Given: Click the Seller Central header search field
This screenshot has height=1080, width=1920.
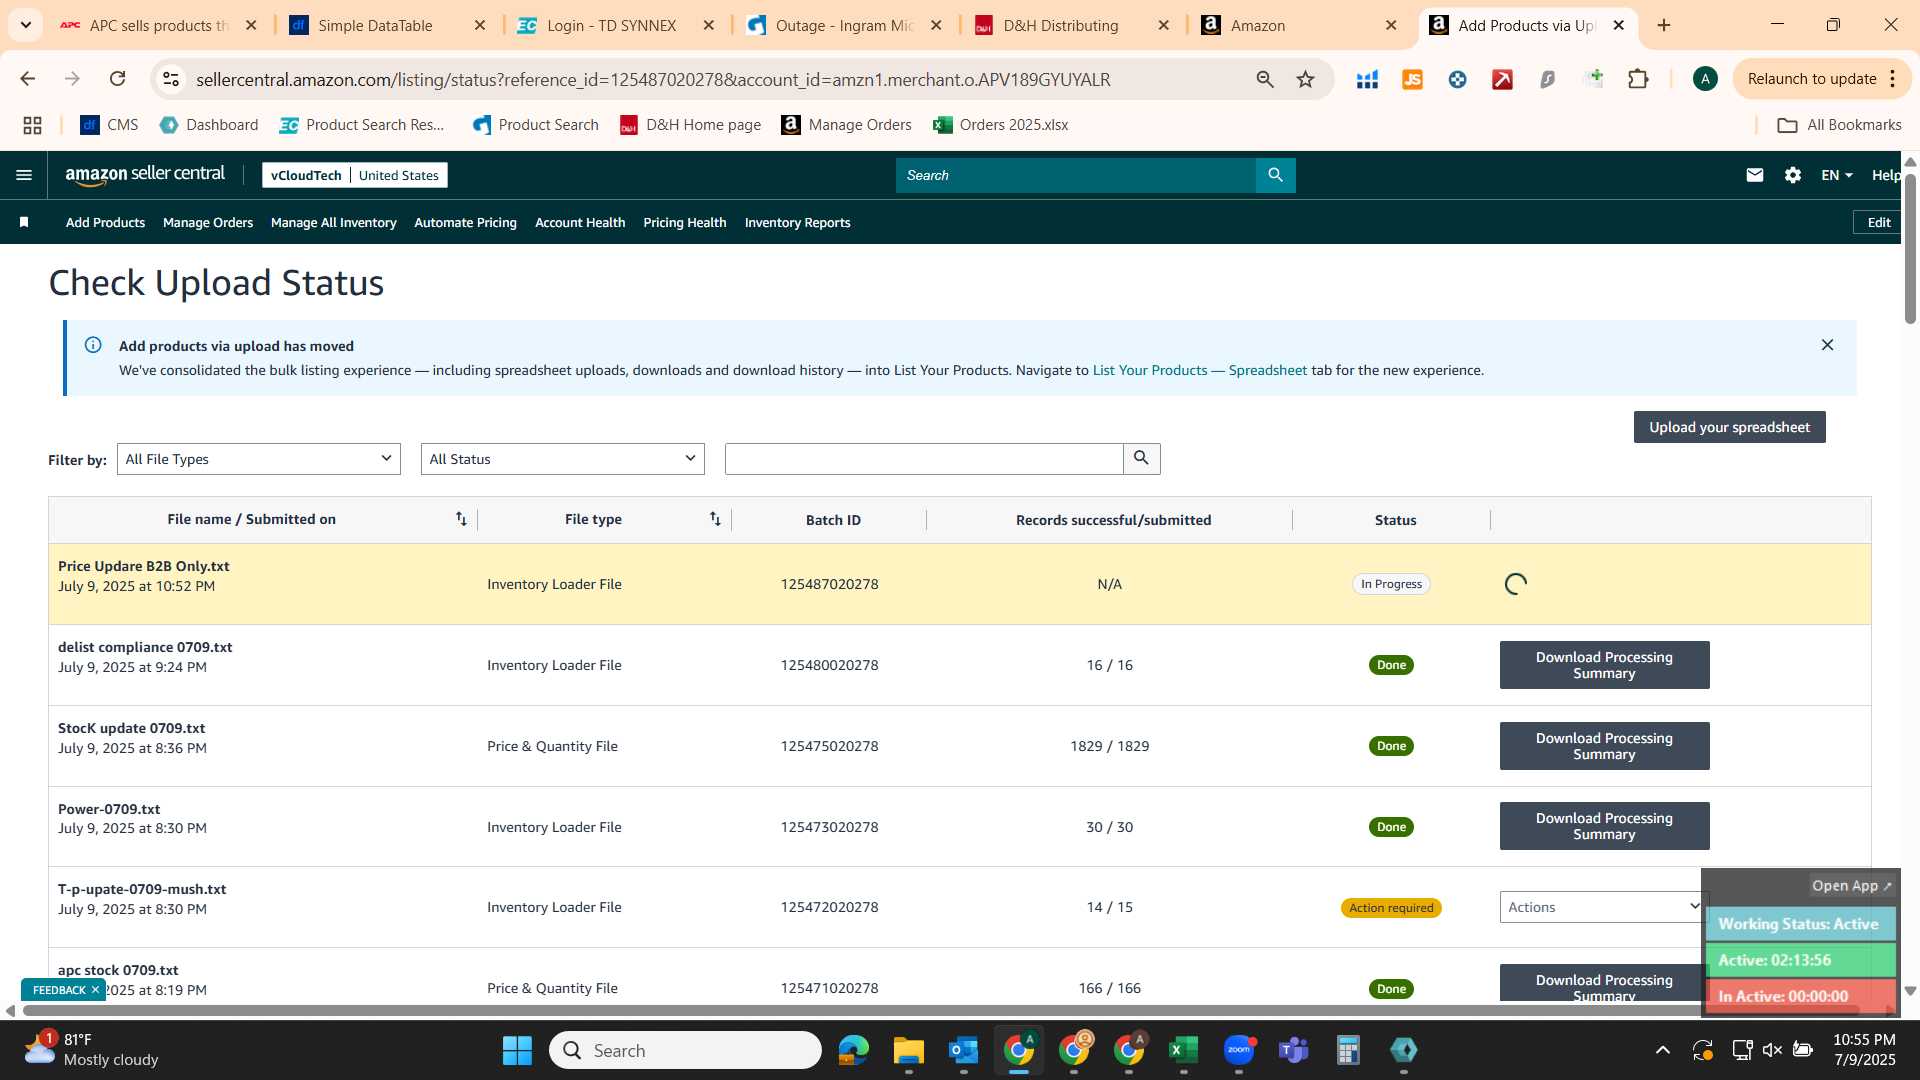Looking at the screenshot, I should 1076,175.
